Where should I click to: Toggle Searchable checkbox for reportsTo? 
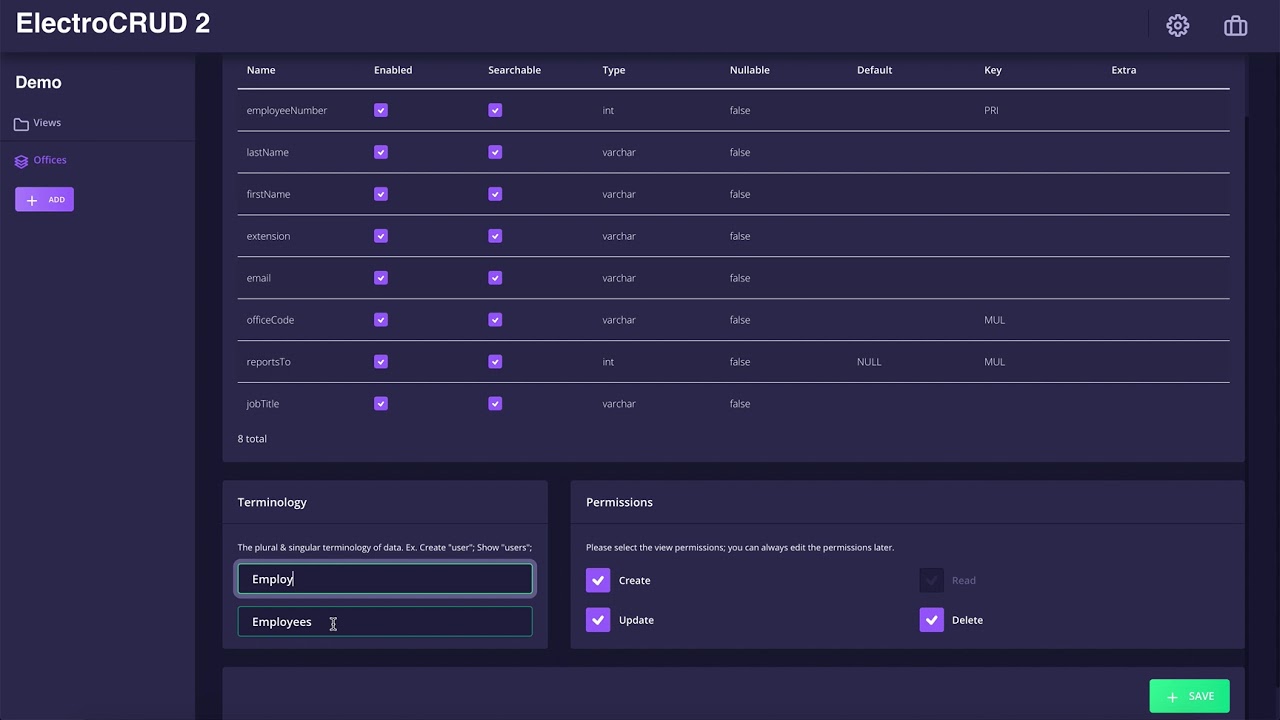point(495,362)
